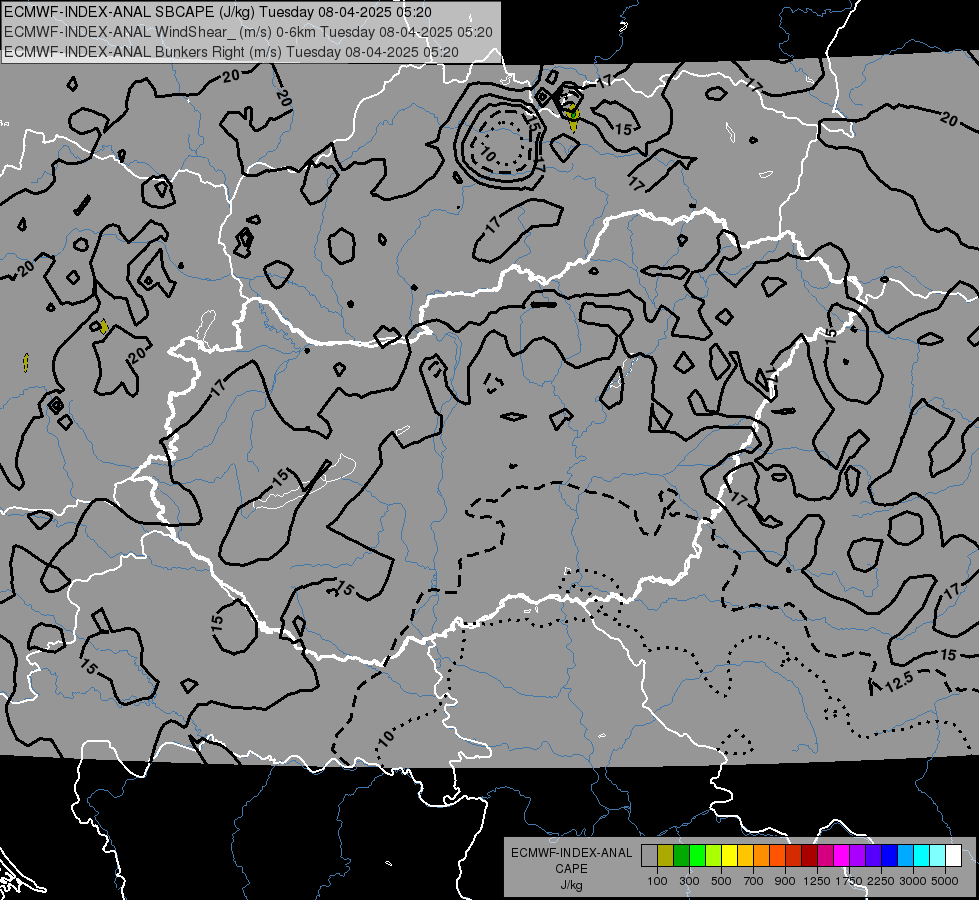Click the 12.5 dashed contour label
The image size is (979, 900).
point(900,681)
